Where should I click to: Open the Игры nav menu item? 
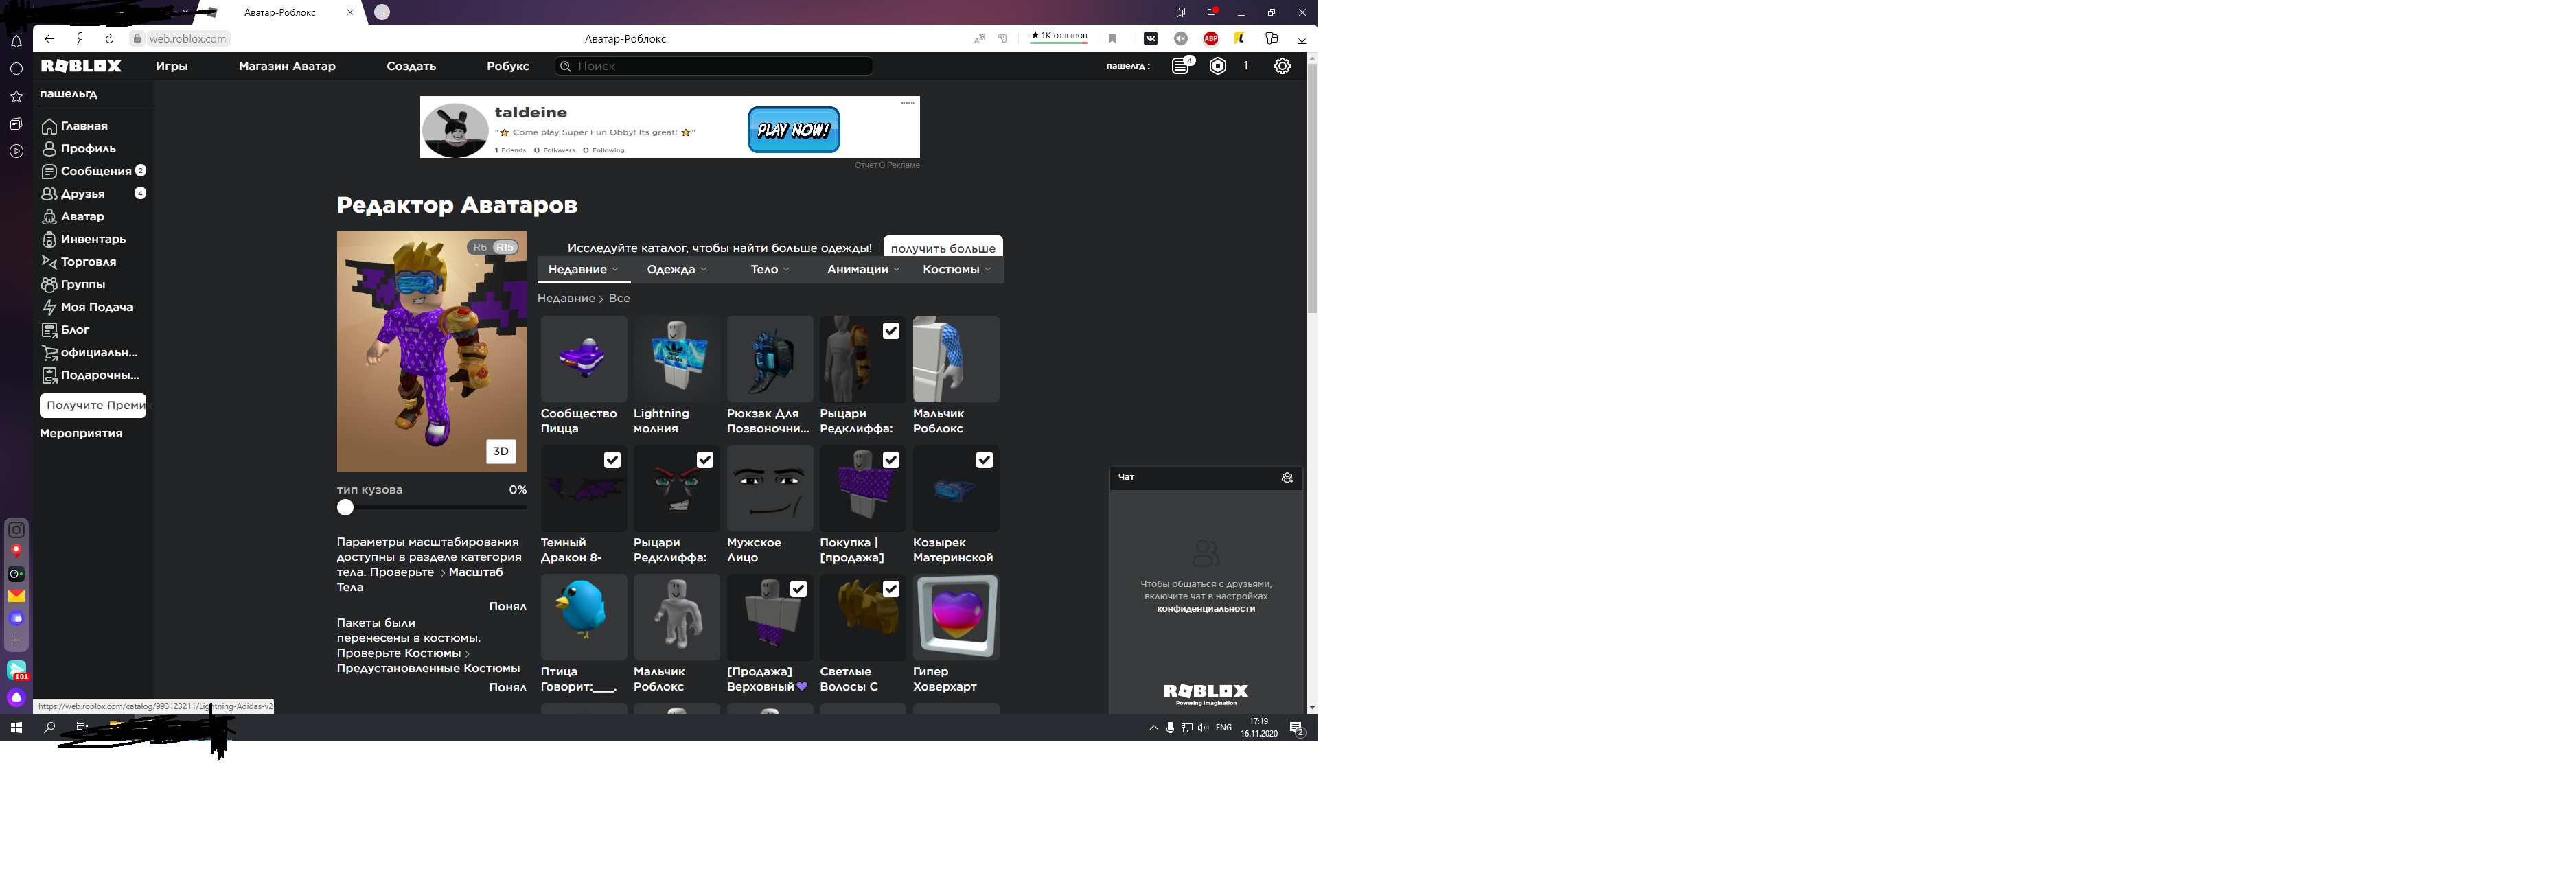(x=172, y=66)
